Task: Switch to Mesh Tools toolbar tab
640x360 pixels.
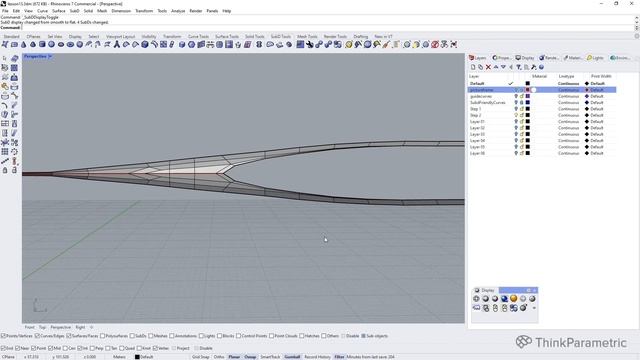Action: [x=307, y=36]
